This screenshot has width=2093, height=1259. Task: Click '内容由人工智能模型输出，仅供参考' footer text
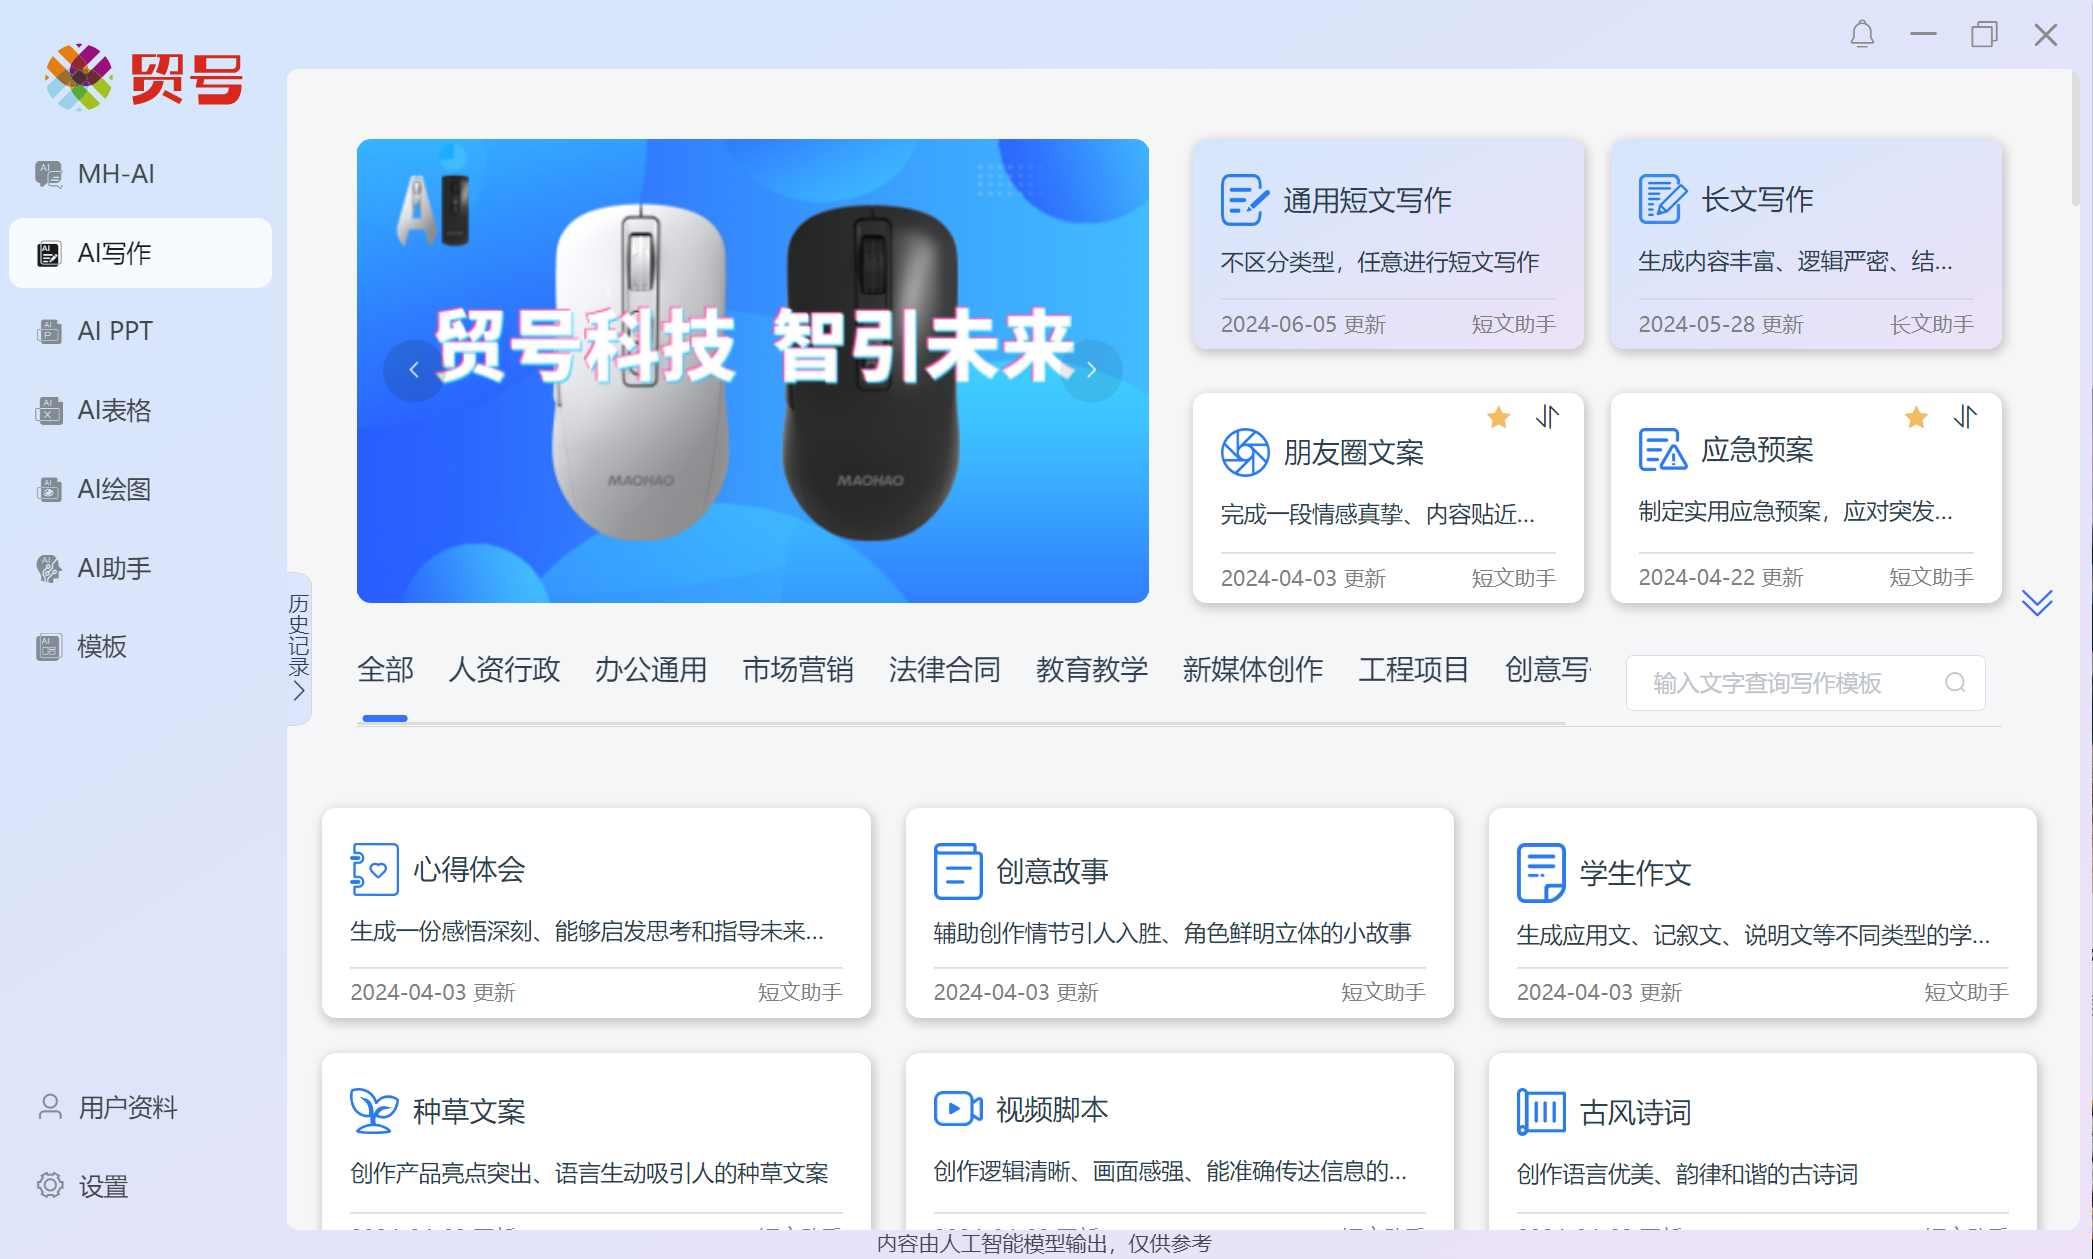pos(1044,1243)
